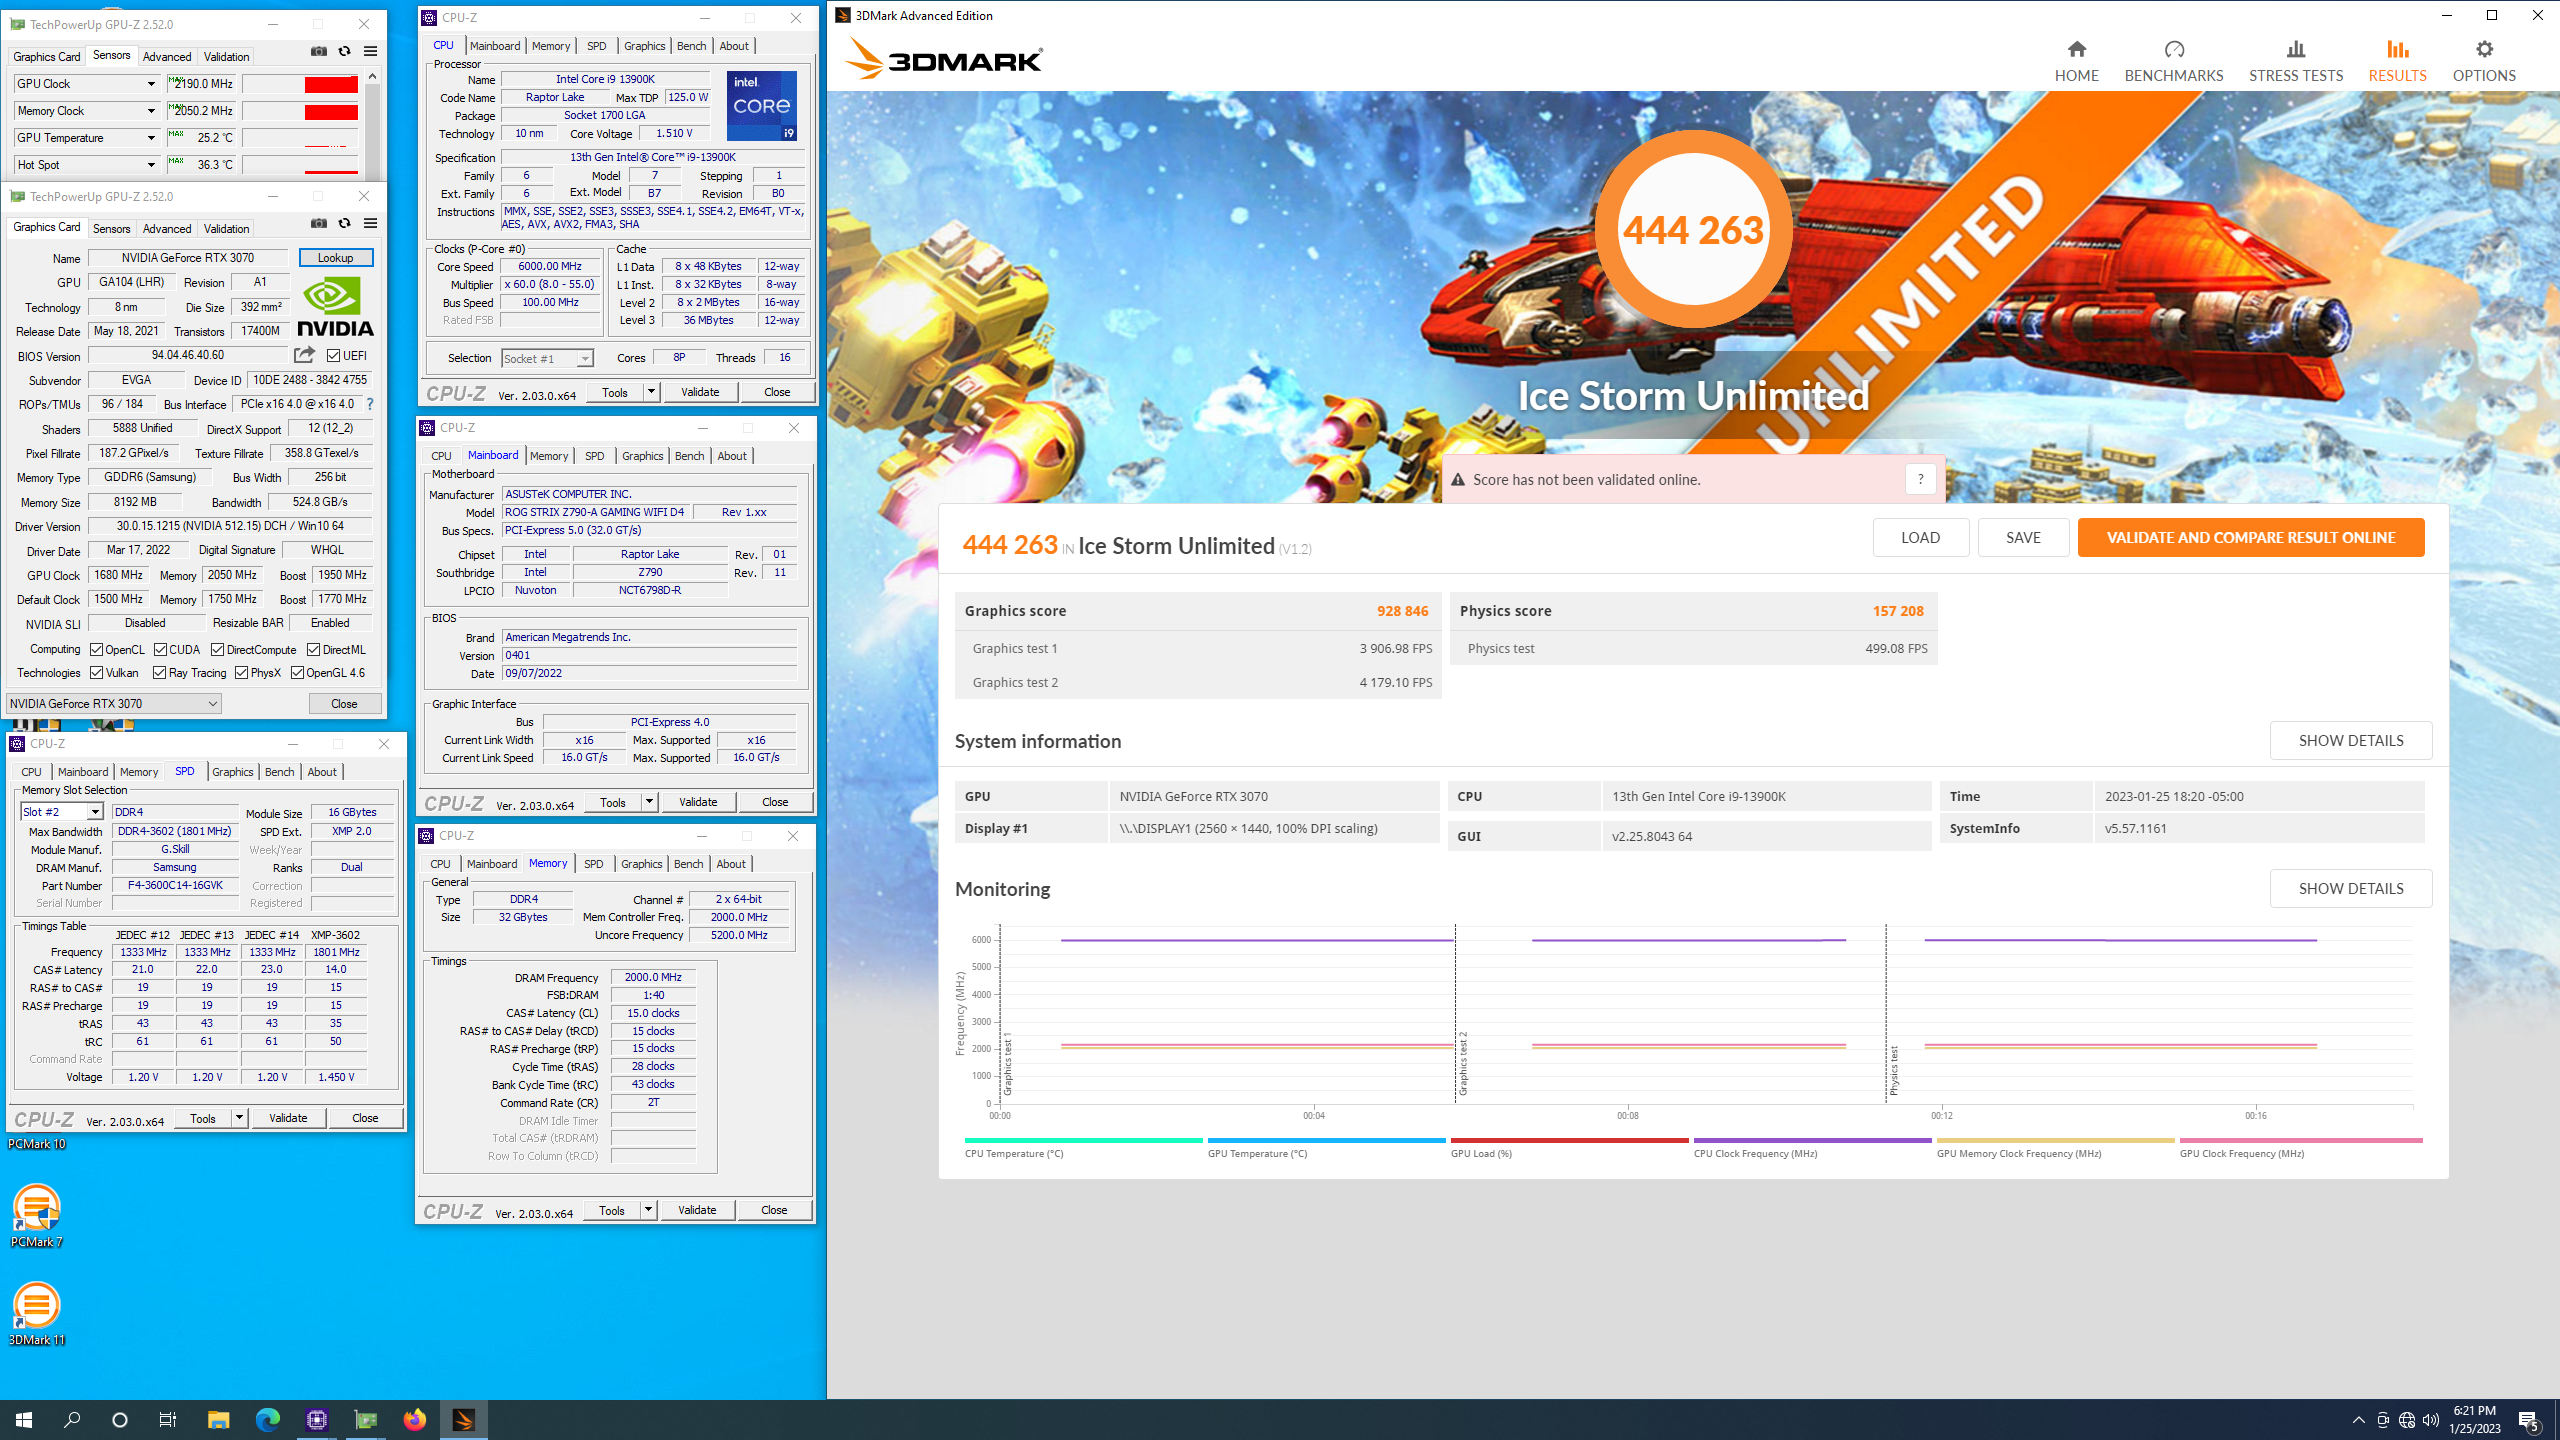
Task: Launch Microsoft Edge from taskbar
Action: click(267, 1419)
